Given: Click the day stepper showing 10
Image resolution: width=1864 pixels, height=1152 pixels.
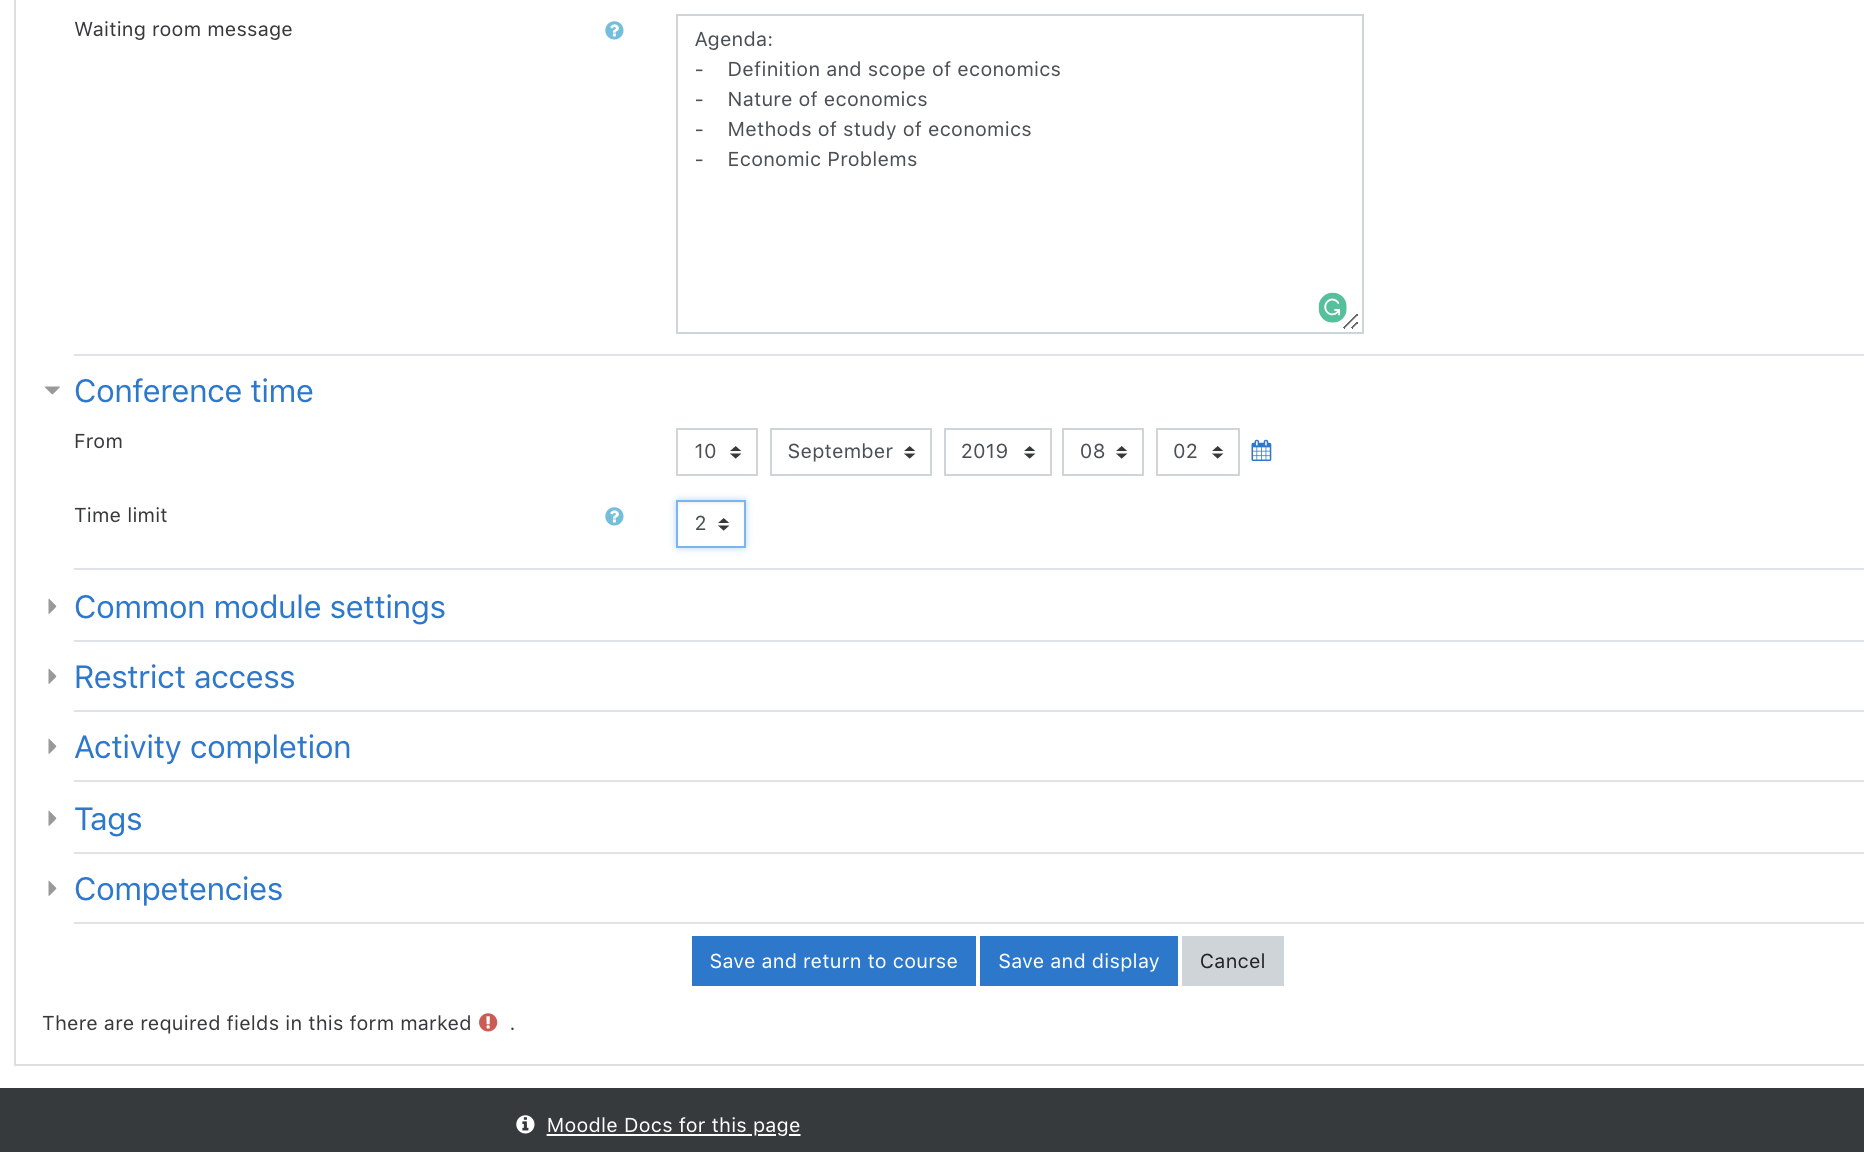Looking at the screenshot, I should click(716, 451).
